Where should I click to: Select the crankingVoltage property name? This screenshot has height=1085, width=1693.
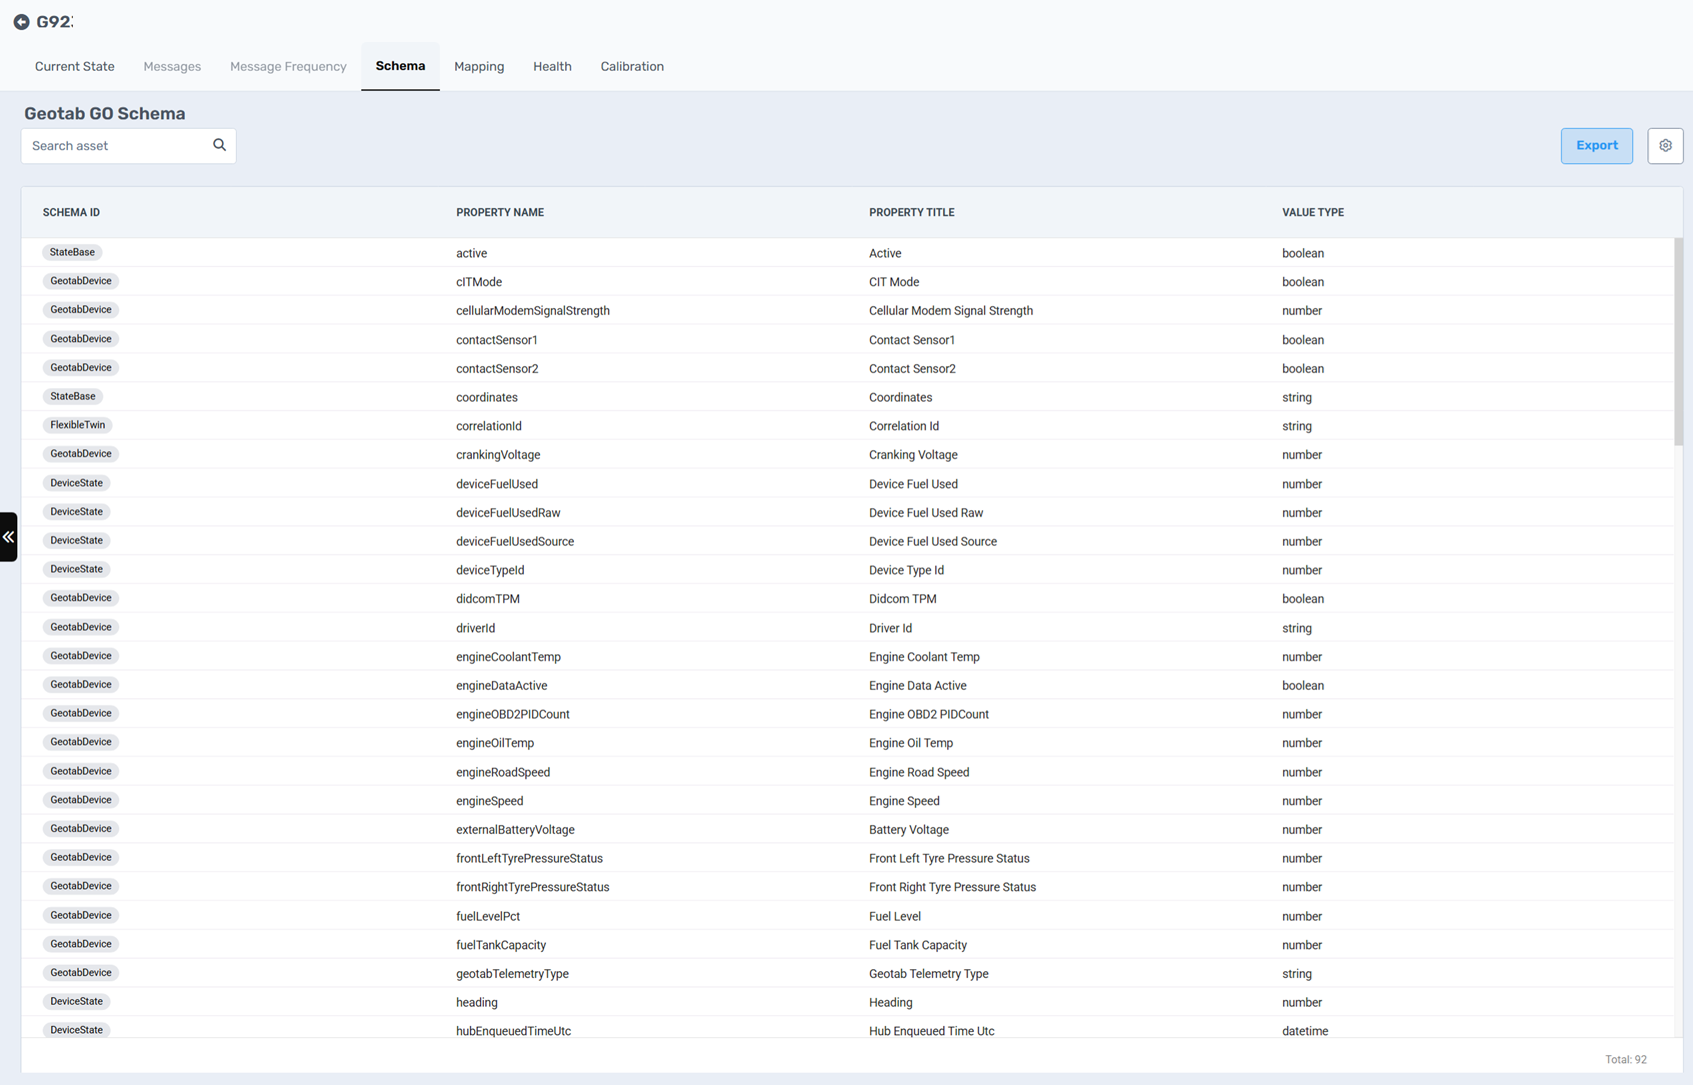point(498,455)
